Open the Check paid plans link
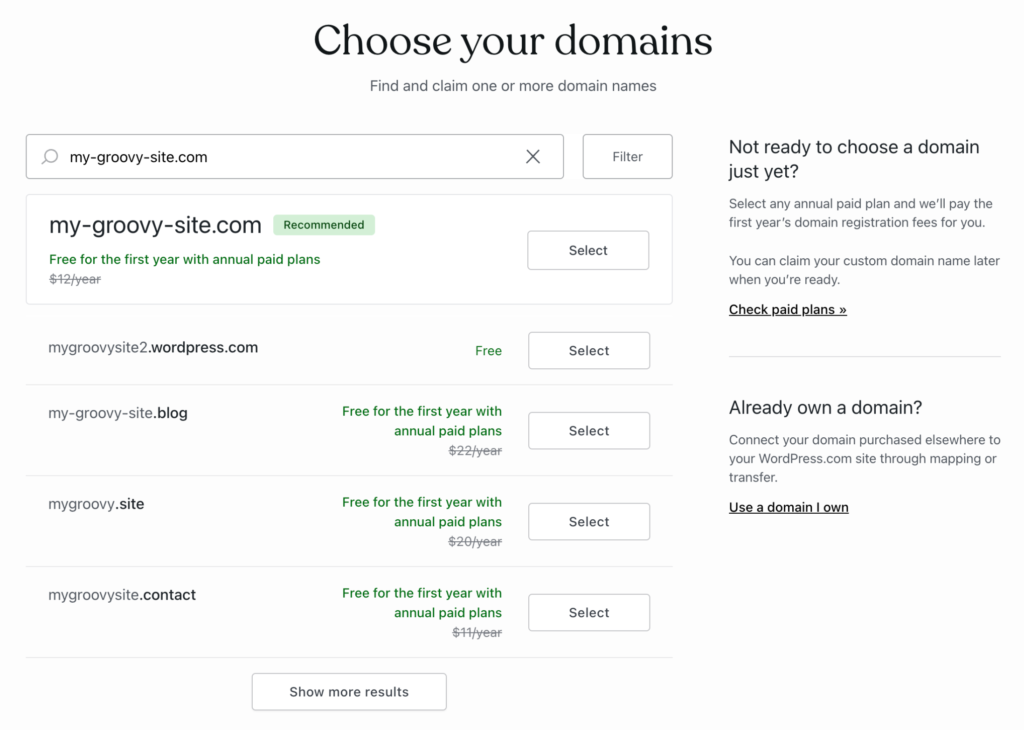This screenshot has height=730, width=1024. (788, 310)
